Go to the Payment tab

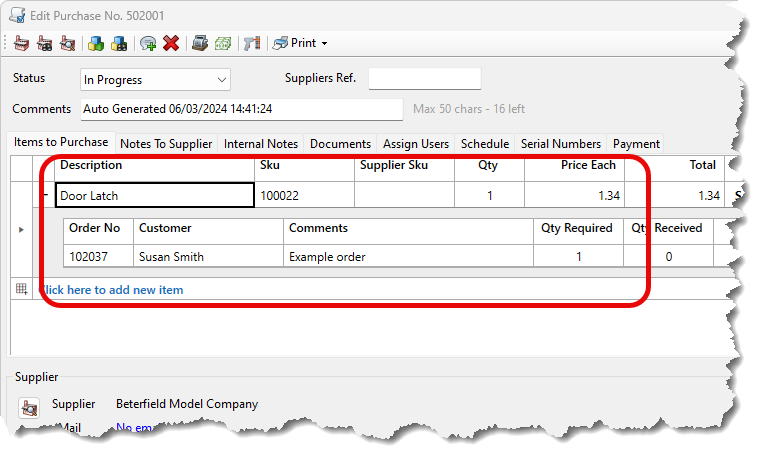[x=635, y=144]
